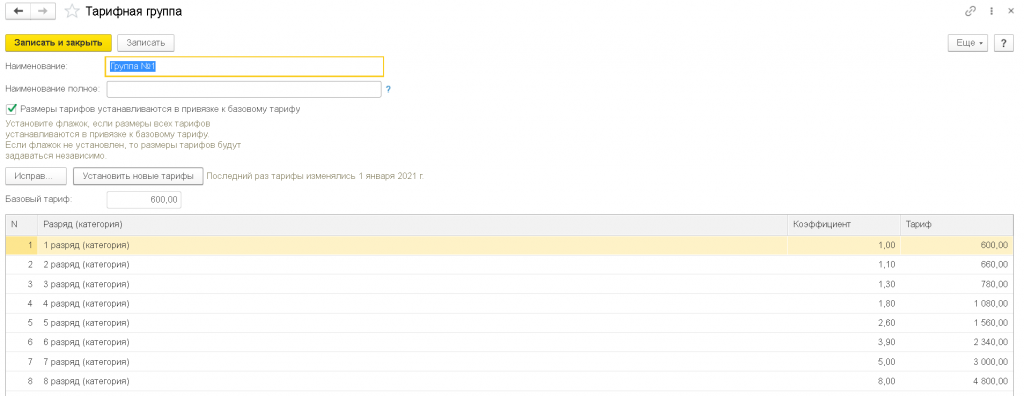The width and height of the screenshot is (1024, 396).
Task: Show hint next to Наименование полное field
Action: [x=388, y=89]
